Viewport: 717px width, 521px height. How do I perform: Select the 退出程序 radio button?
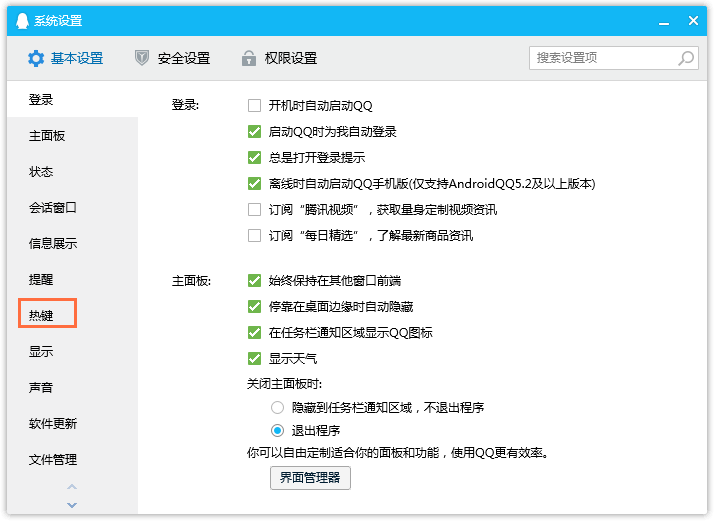(278, 430)
